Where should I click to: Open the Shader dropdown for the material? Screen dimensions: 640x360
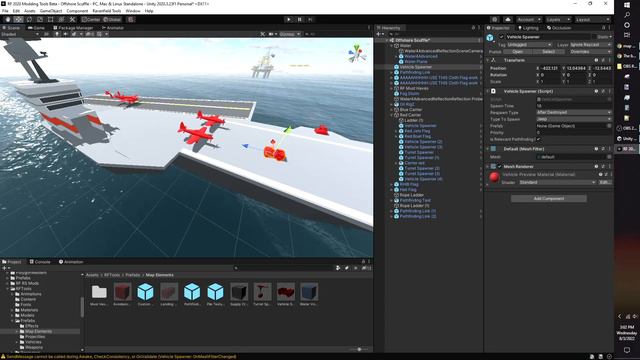click(557, 182)
